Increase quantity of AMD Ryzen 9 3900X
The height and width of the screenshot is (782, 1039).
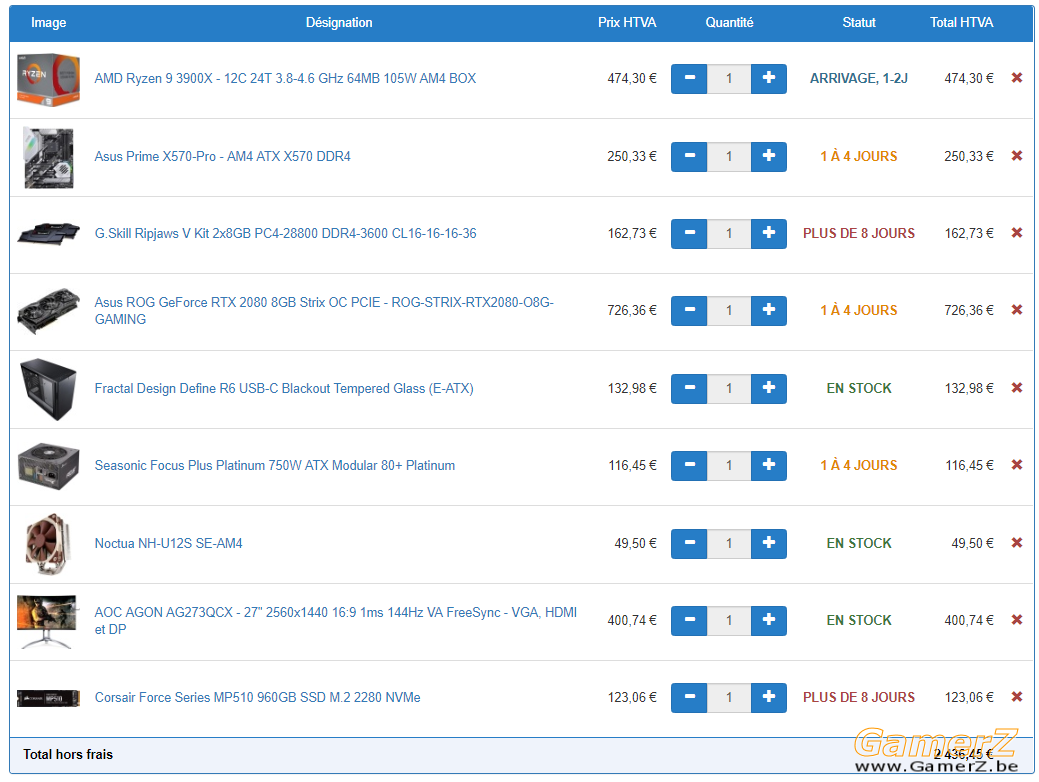(769, 78)
